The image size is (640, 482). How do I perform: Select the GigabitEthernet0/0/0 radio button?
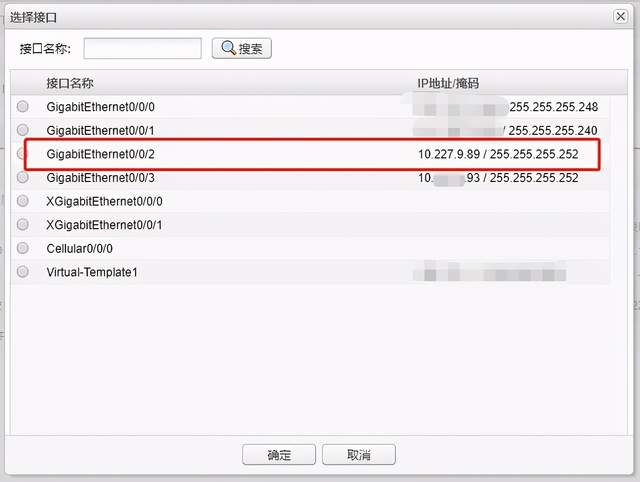(x=23, y=107)
